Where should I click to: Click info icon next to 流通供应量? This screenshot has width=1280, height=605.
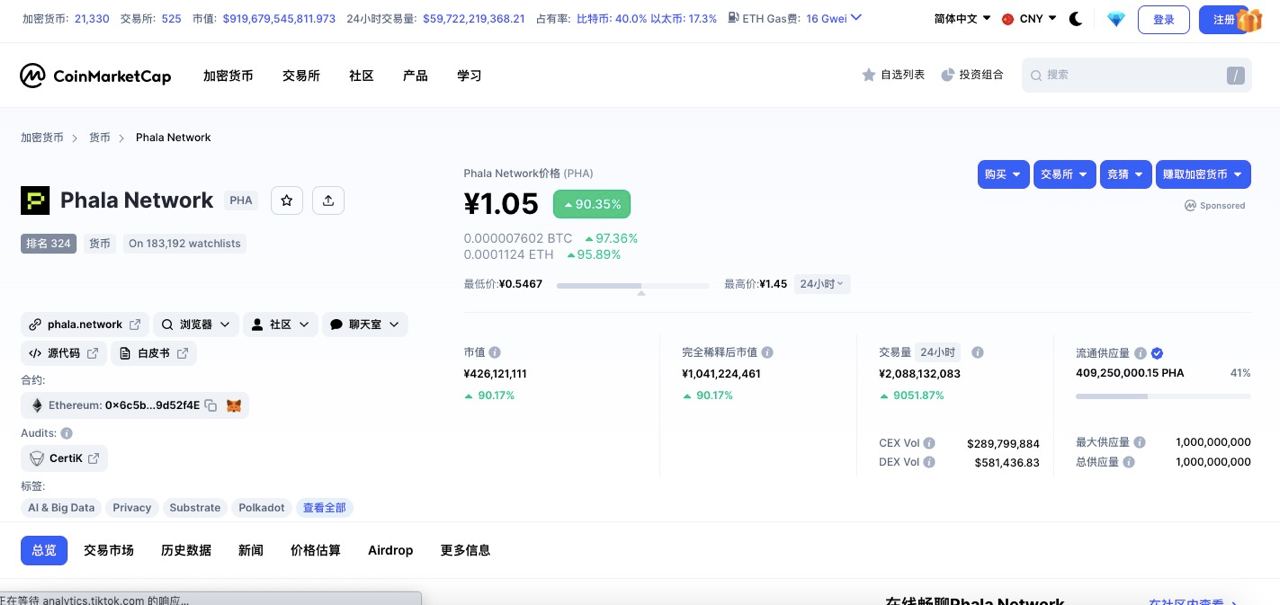tap(1139, 353)
